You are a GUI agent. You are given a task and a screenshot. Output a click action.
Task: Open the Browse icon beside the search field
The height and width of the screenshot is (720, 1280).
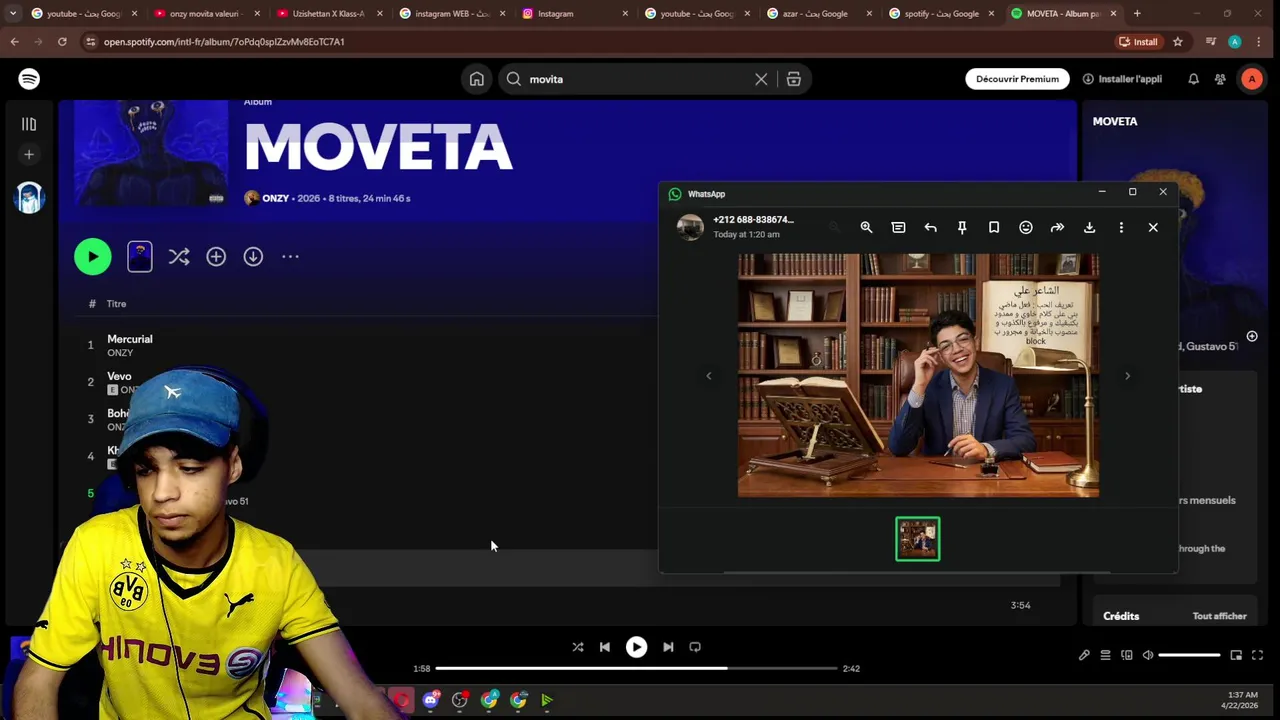(x=793, y=79)
